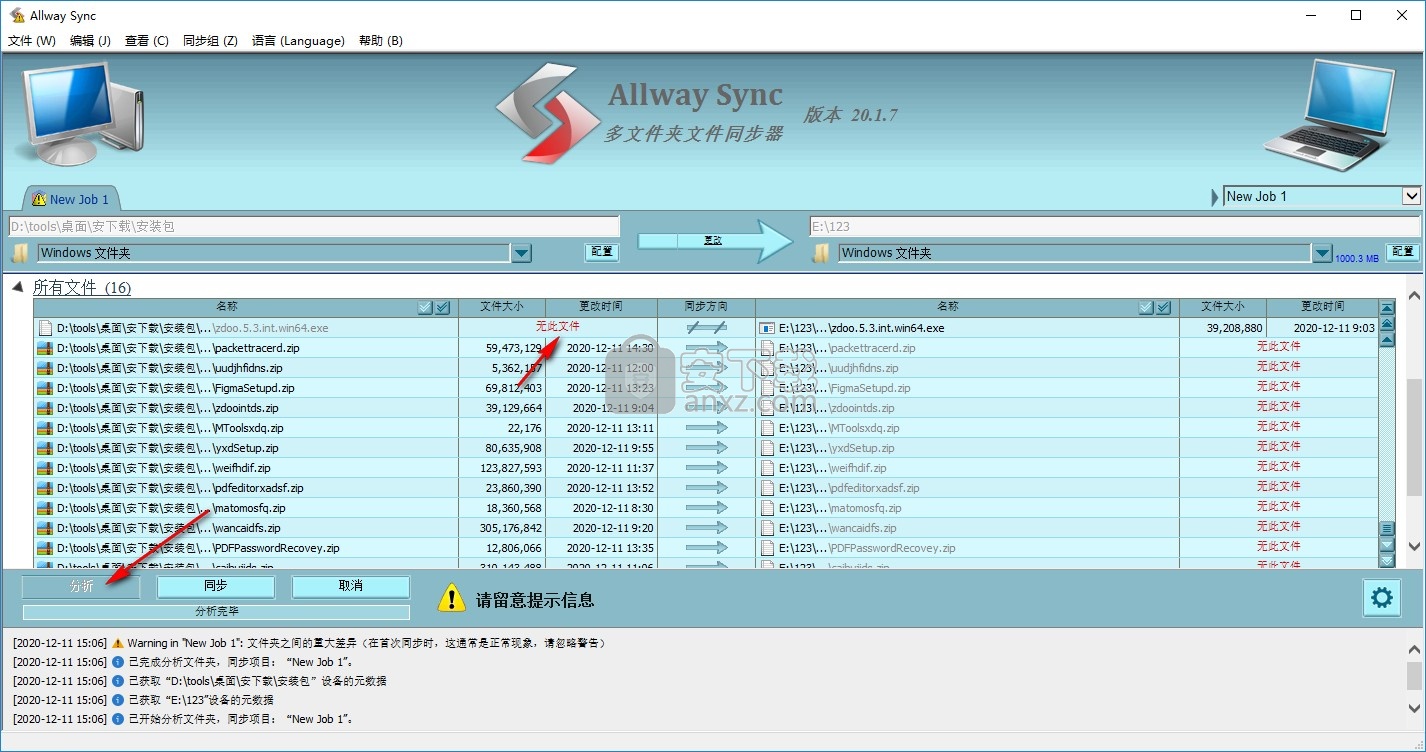
Task: Open the 编辑 (J) menu
Action: pyautogui.click(x=90, y=41)
